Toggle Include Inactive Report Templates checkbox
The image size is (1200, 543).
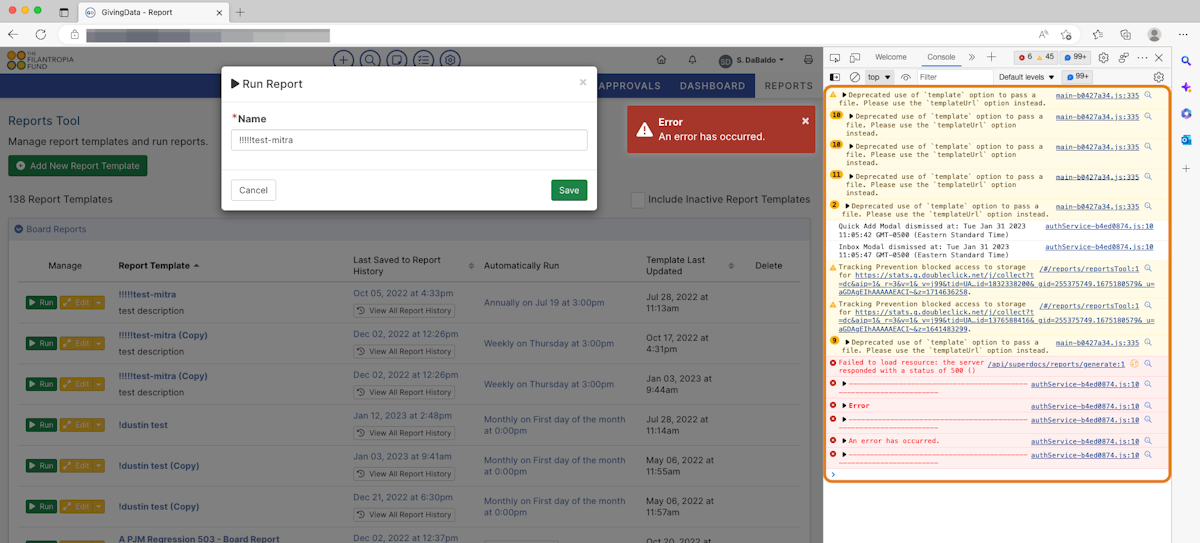click(x=638, y=200)
